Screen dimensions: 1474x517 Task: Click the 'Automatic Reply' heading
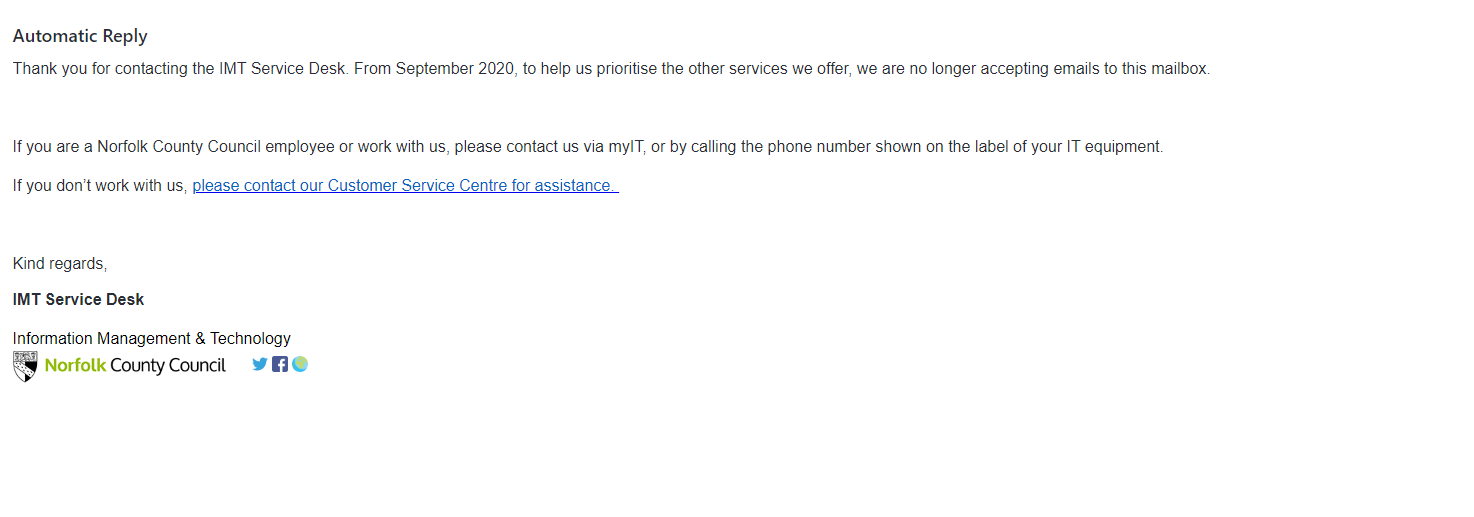[80, 36]
